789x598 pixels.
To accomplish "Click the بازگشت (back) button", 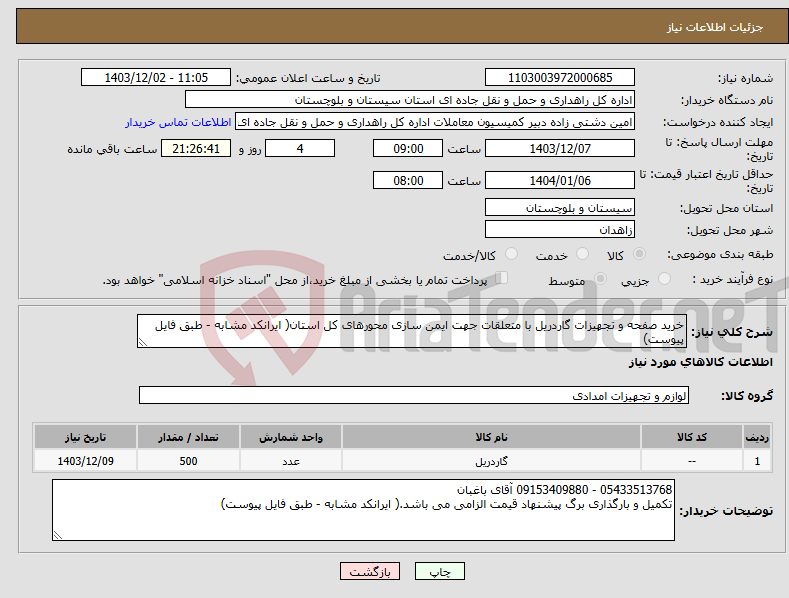I will pyautogui.click(x=370, y=571).
